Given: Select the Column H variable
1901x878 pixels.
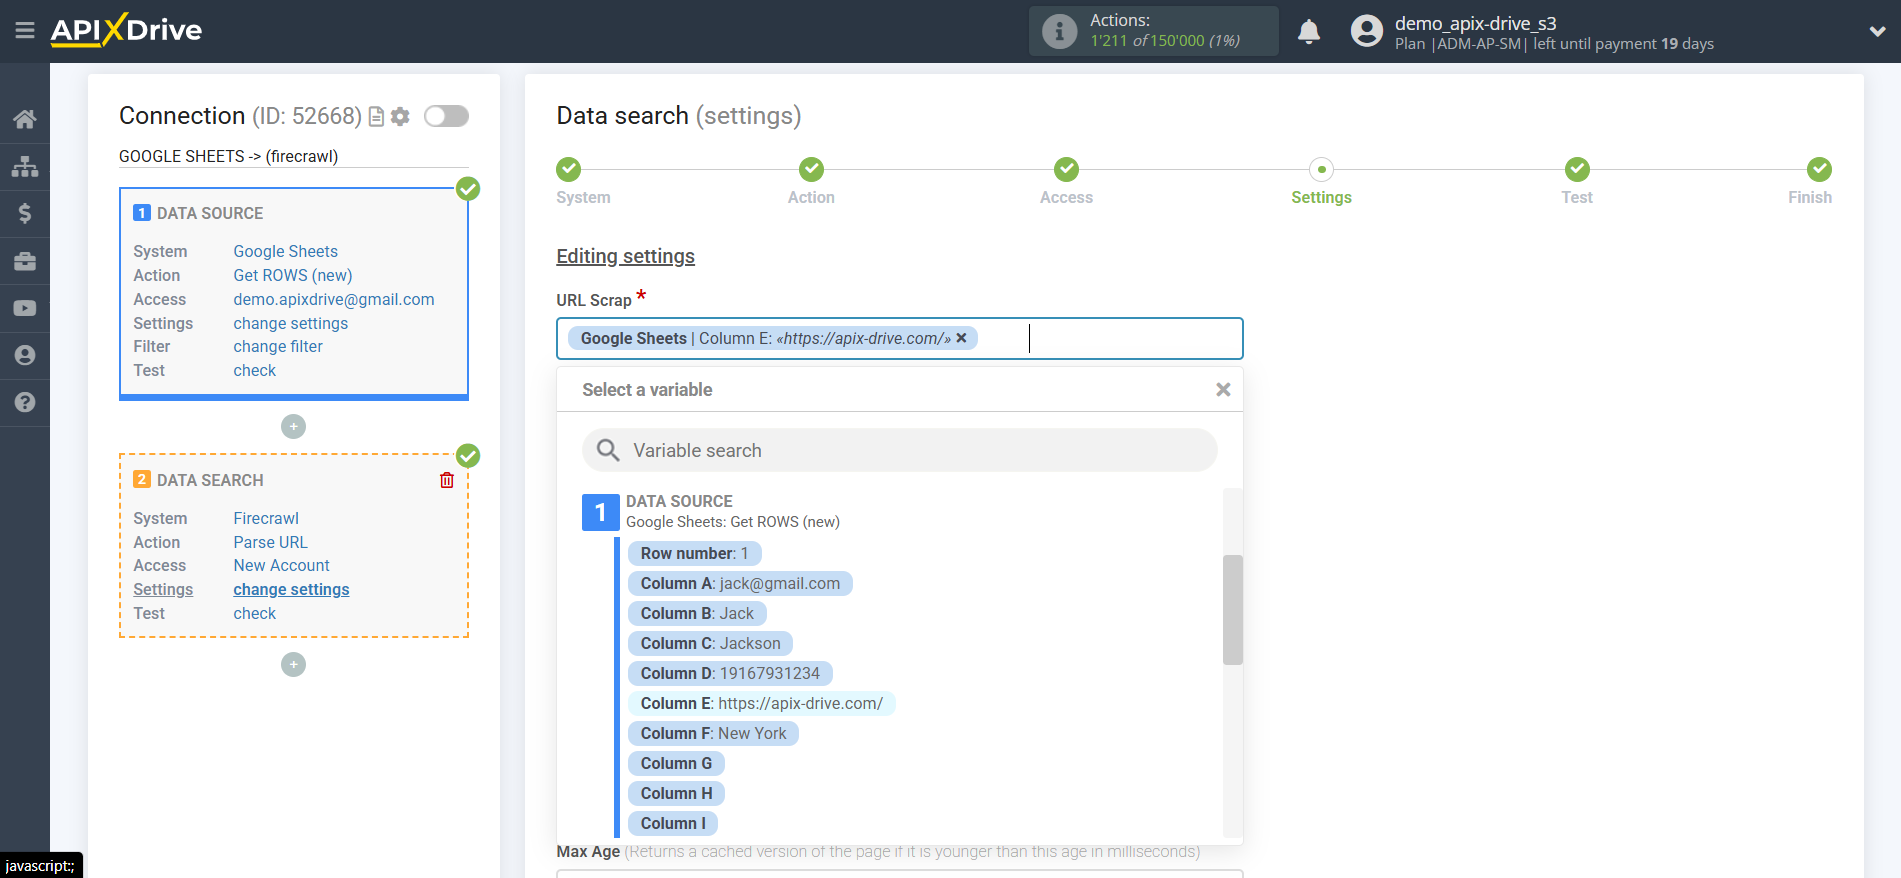Looking at the screenshot, I should click(676, 794).
